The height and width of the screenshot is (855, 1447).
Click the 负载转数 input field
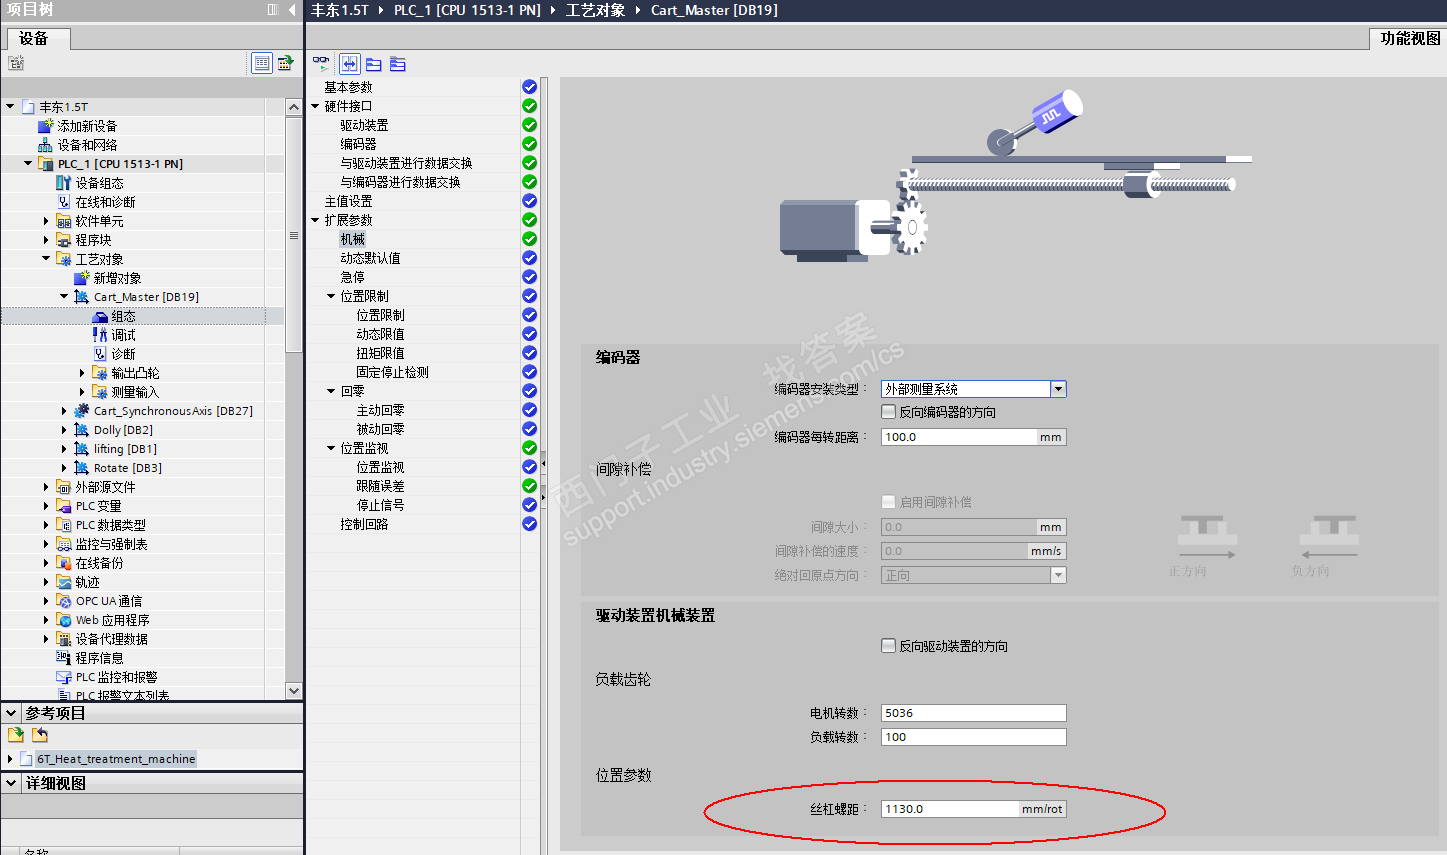pyautogui.click(x=973, y=737)
